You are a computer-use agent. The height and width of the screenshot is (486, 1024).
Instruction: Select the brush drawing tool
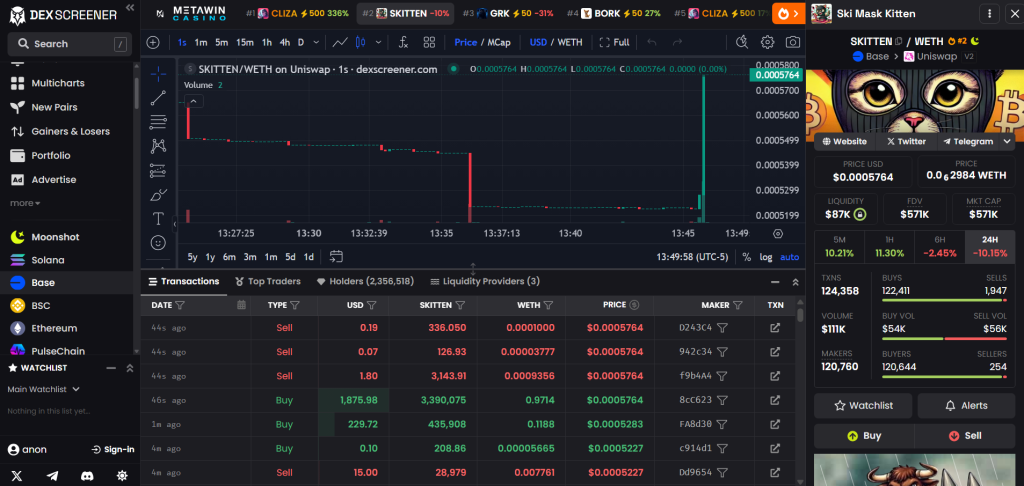point(158,195)
